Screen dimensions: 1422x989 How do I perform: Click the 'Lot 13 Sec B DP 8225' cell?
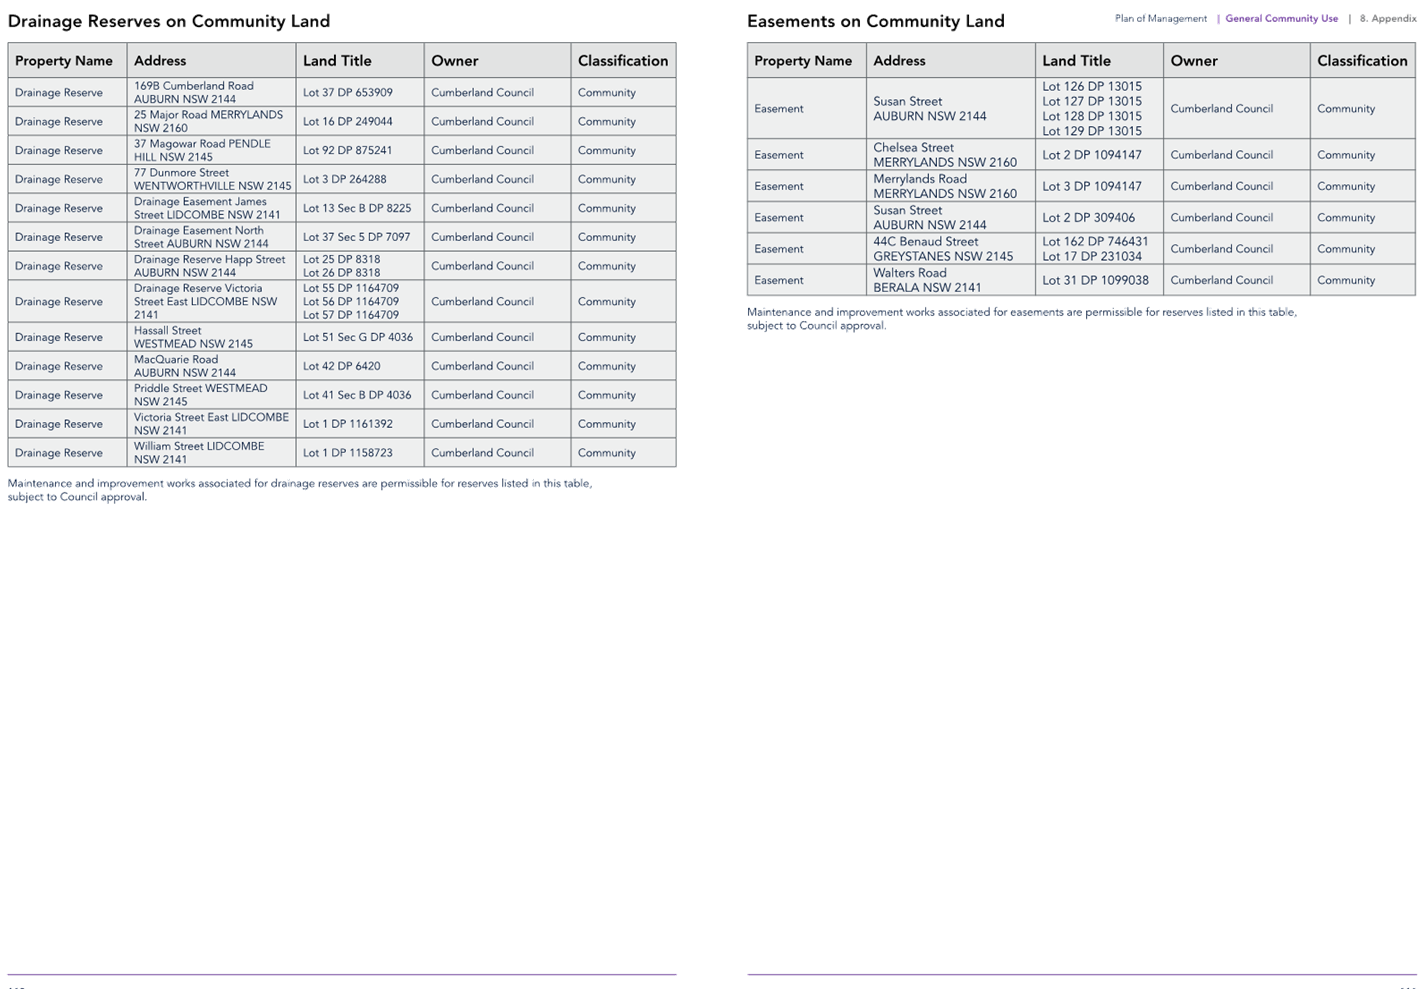point(360,208)
